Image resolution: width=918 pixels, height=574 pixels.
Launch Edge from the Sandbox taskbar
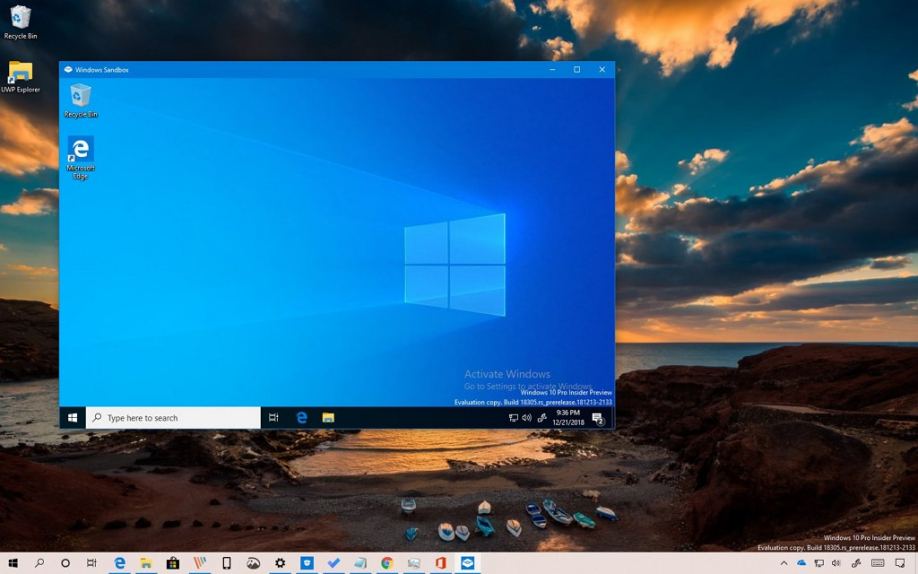pyautogui.click(x=301, y=418)
